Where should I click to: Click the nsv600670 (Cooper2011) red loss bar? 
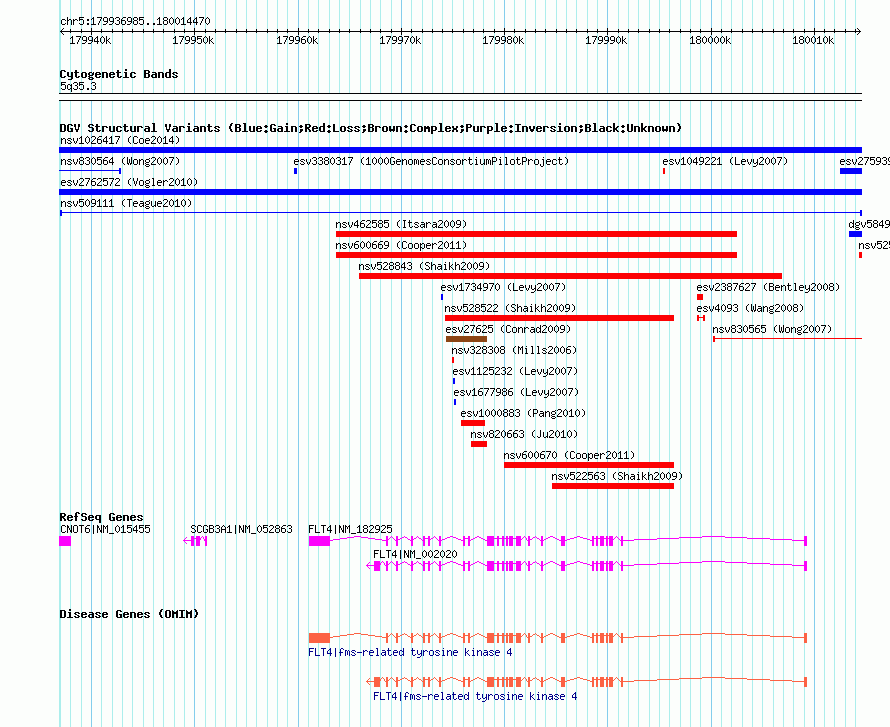(x=589, y=465)
